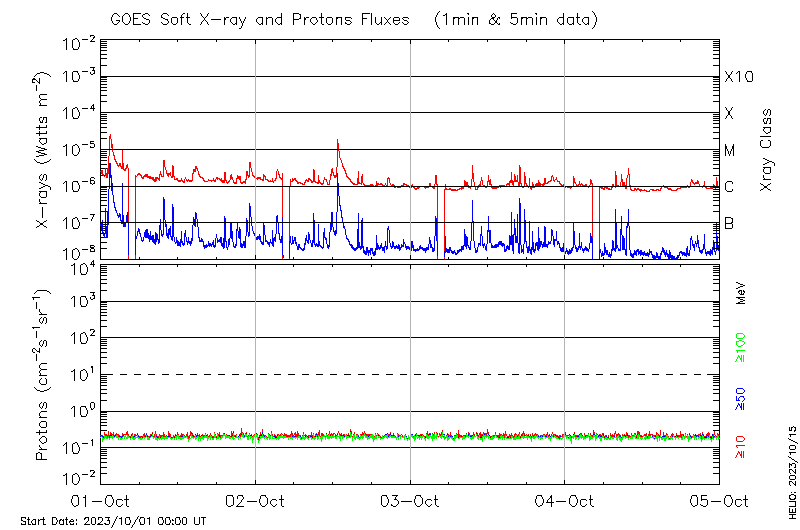
Task: Click the C class label on right axis
Action: (730, 187)
